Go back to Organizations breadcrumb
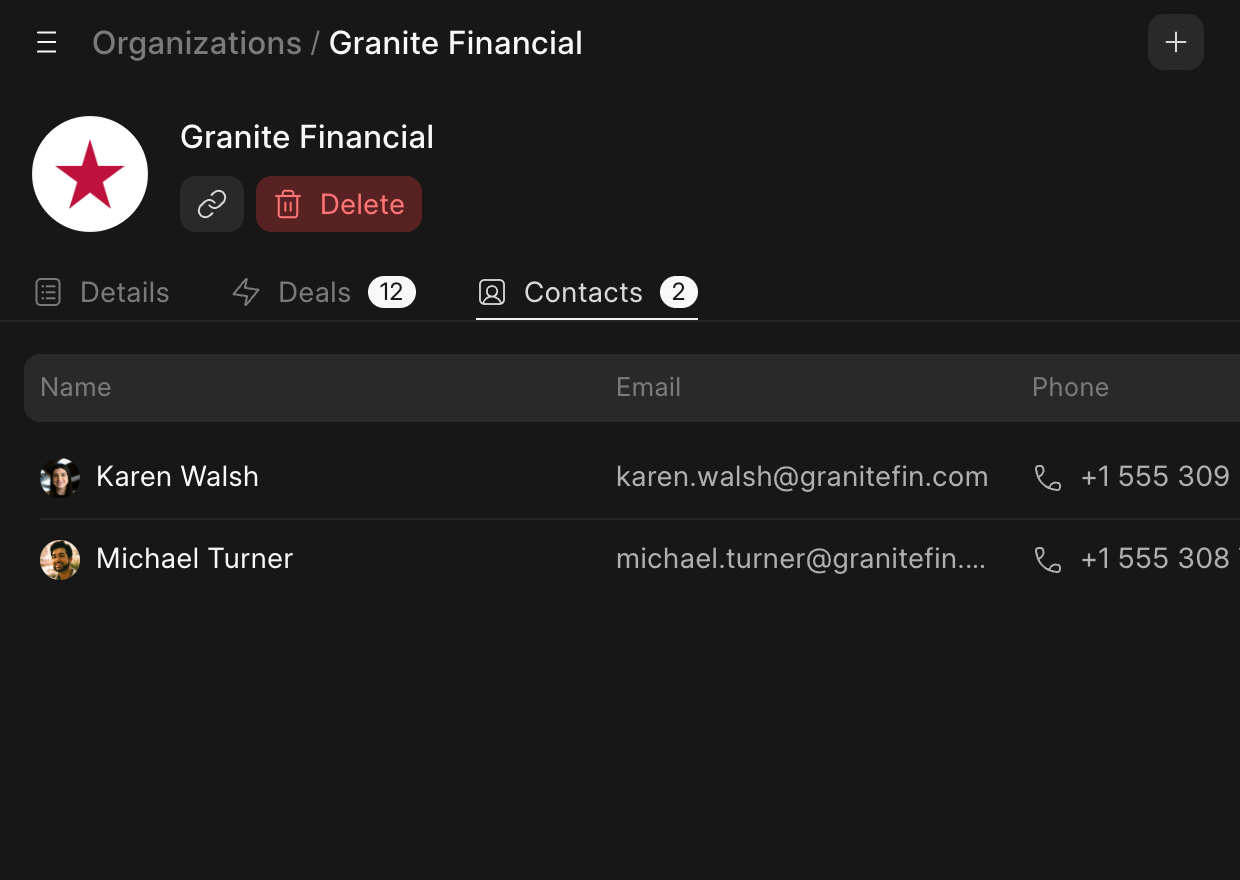 pos(197,43)
